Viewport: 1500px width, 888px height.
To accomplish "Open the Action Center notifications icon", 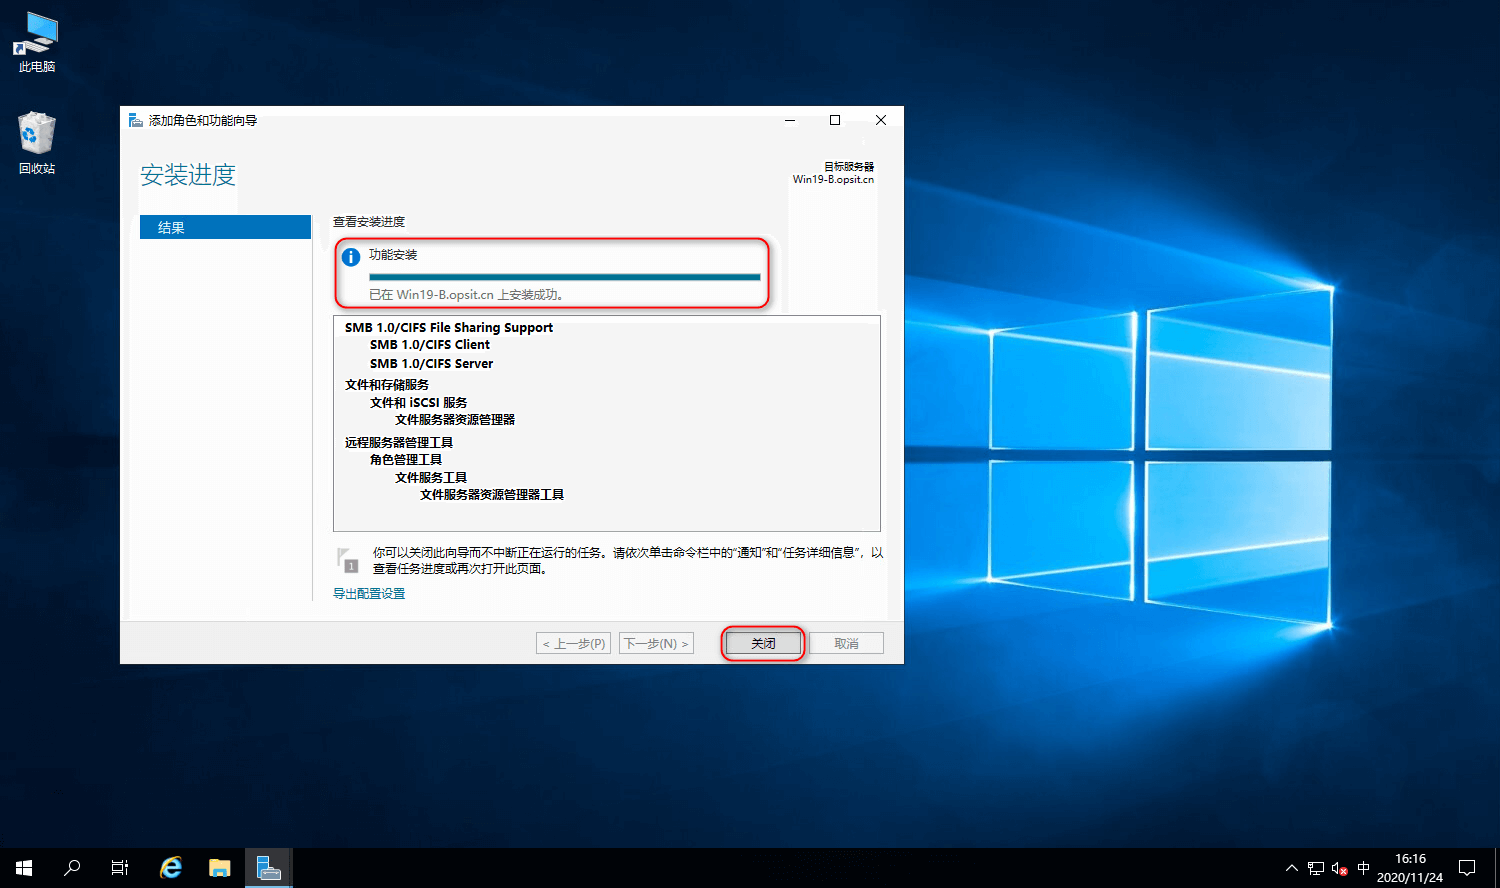I will 1467,868.
